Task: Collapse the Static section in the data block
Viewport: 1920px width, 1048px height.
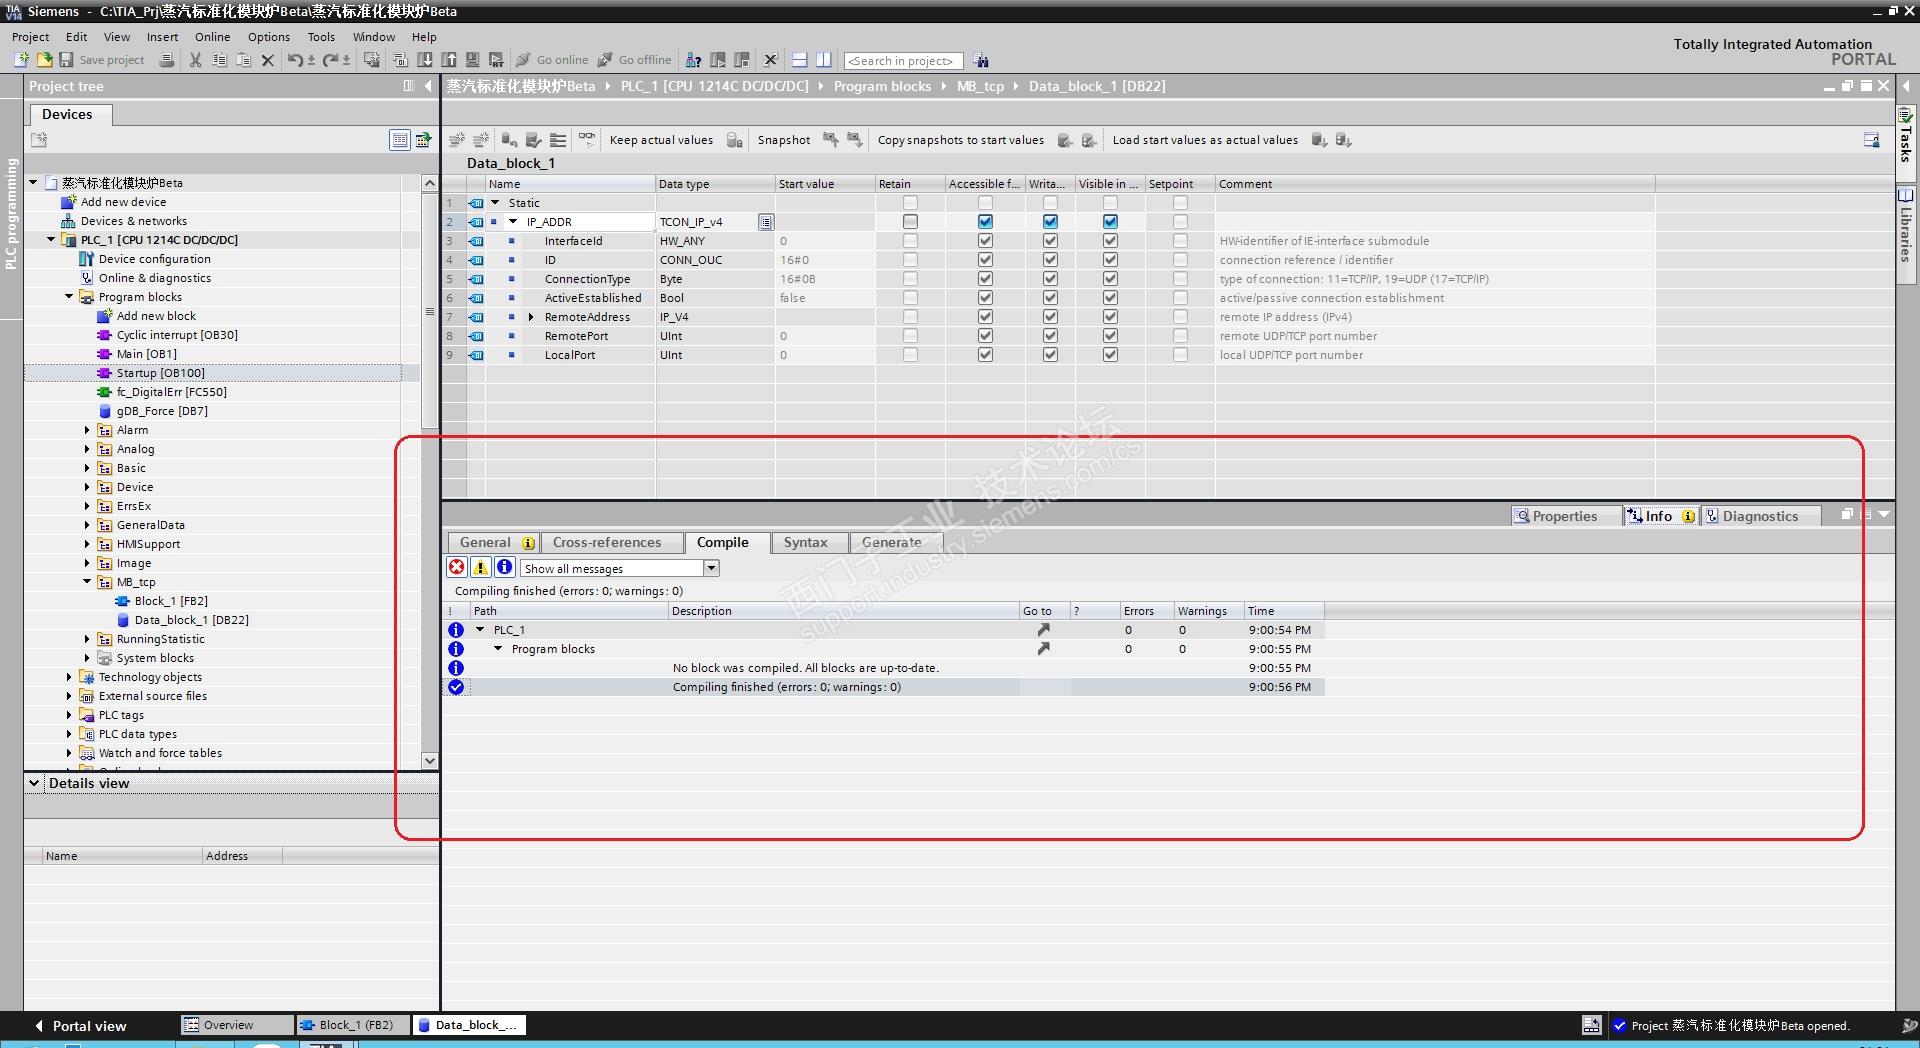Action: click(495, 202)
